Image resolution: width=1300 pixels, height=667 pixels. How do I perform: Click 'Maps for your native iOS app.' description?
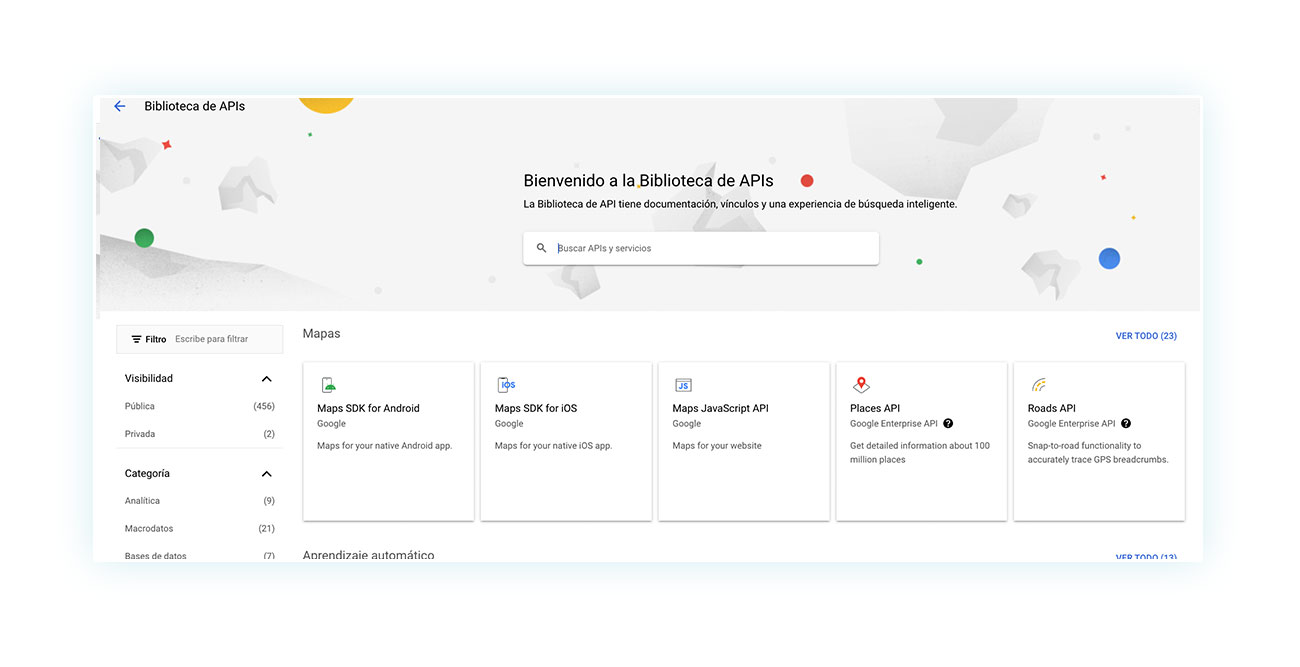(554, 446)
